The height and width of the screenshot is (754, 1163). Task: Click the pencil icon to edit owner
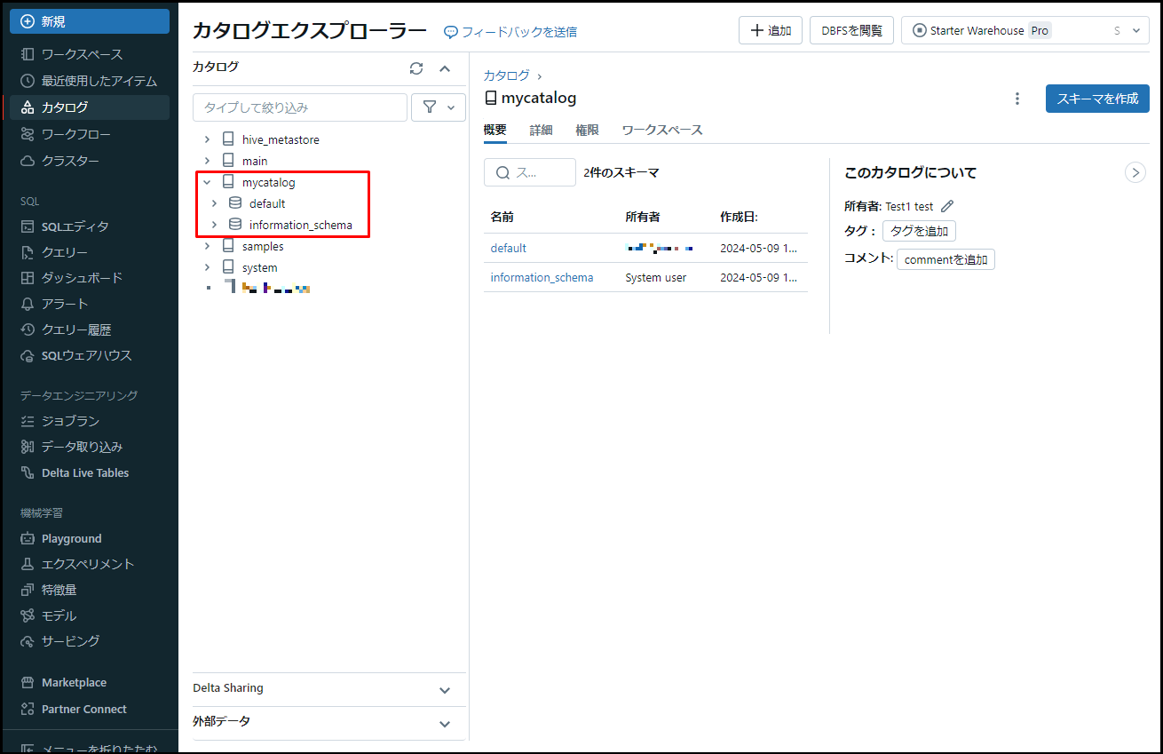(947, 206)
